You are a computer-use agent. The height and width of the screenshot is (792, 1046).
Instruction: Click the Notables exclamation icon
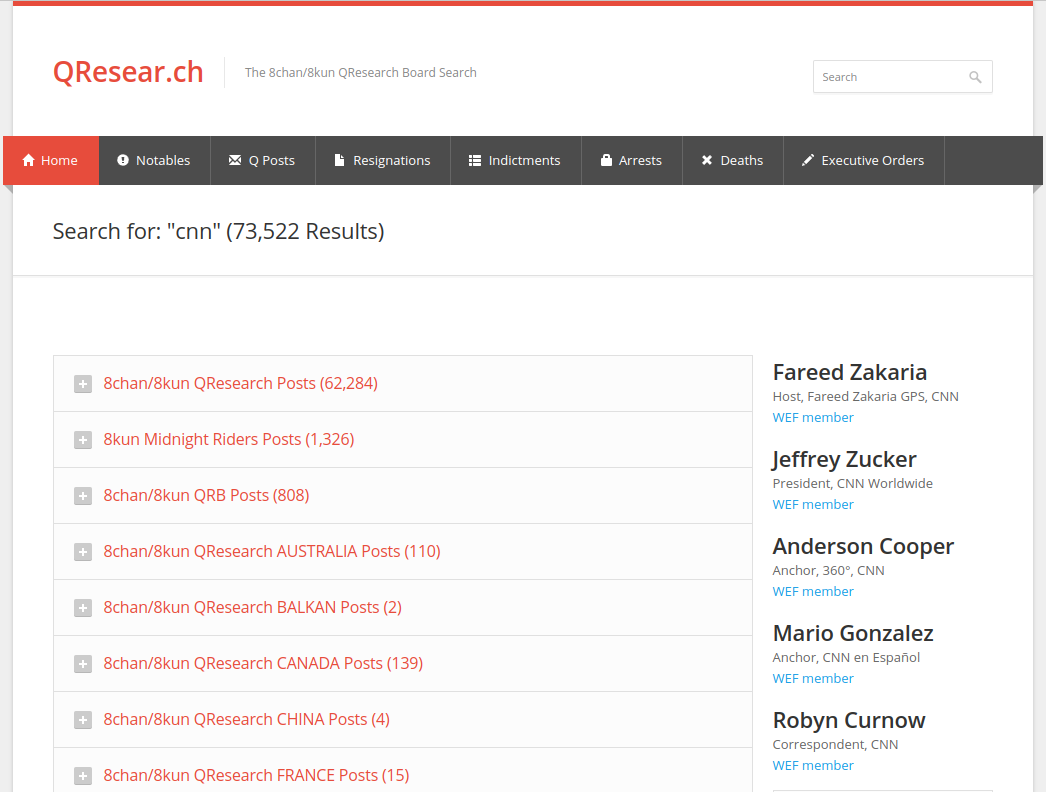tap(123, 160)
